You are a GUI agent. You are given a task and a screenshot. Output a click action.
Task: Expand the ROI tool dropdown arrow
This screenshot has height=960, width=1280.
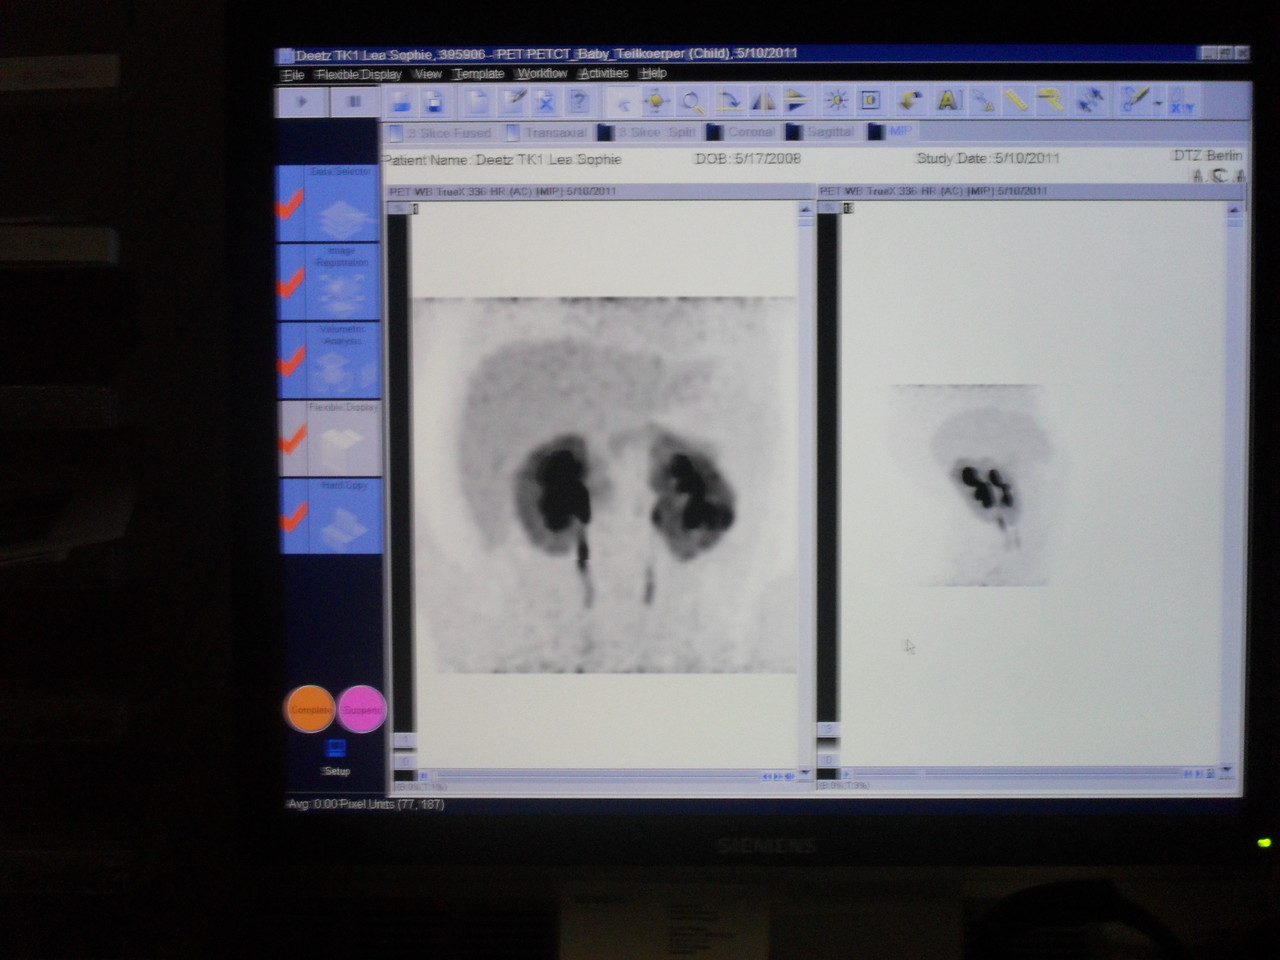[x=1158, y=103]
